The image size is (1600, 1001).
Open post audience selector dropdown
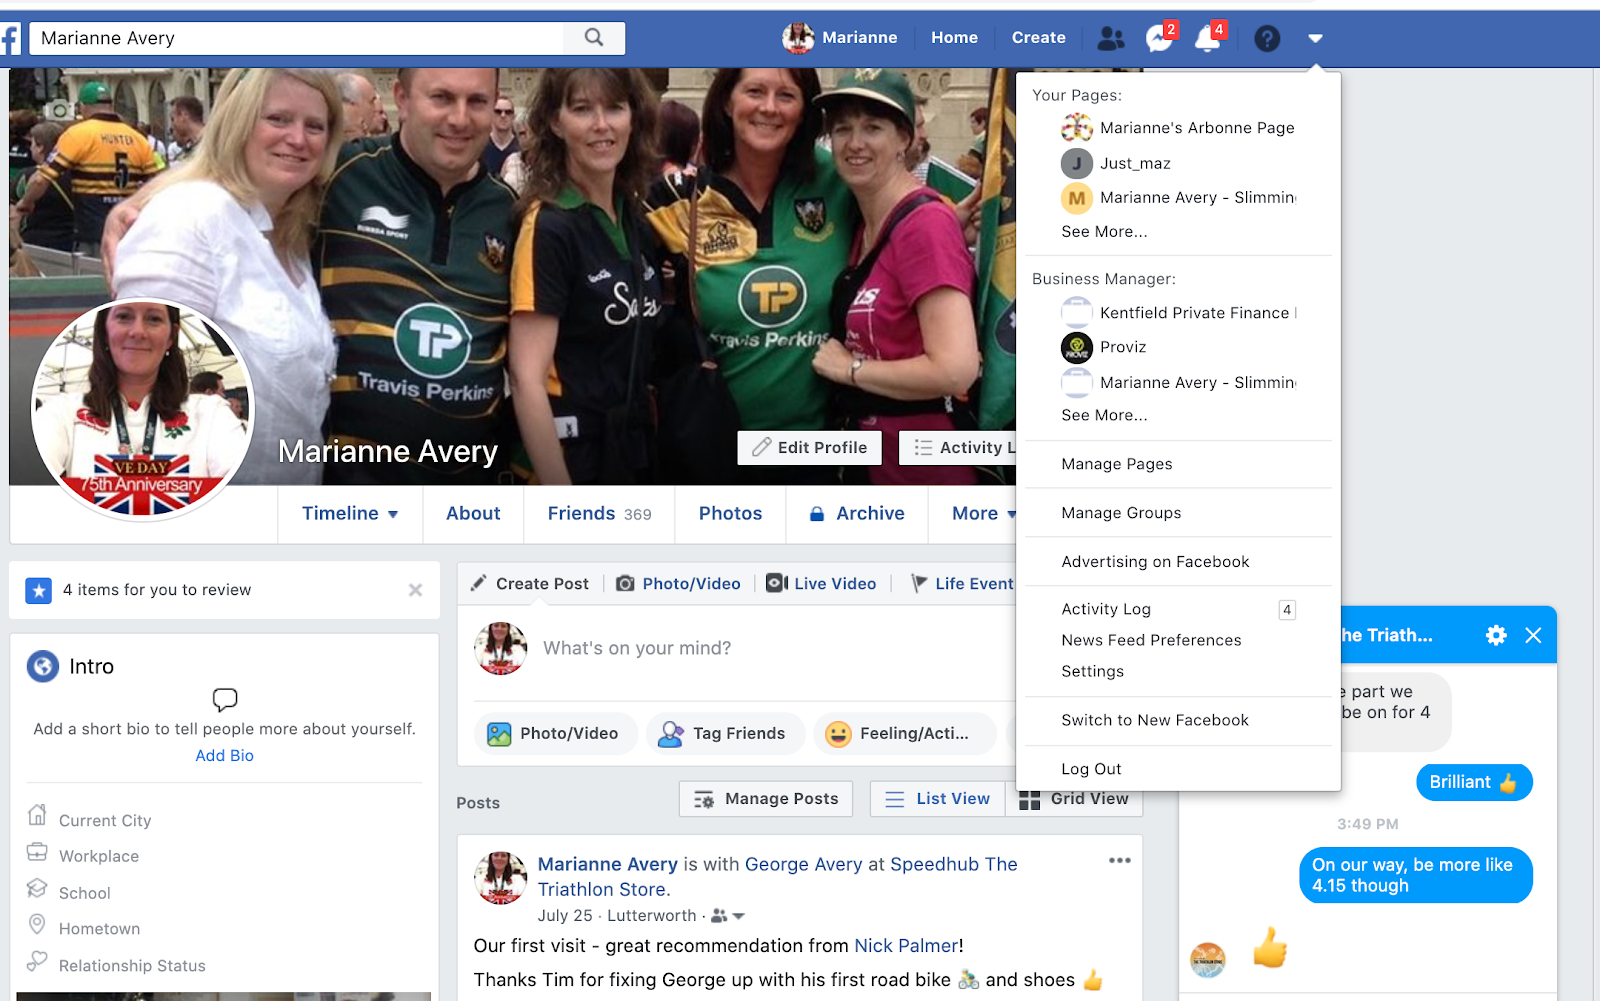(x=728, y=916)
